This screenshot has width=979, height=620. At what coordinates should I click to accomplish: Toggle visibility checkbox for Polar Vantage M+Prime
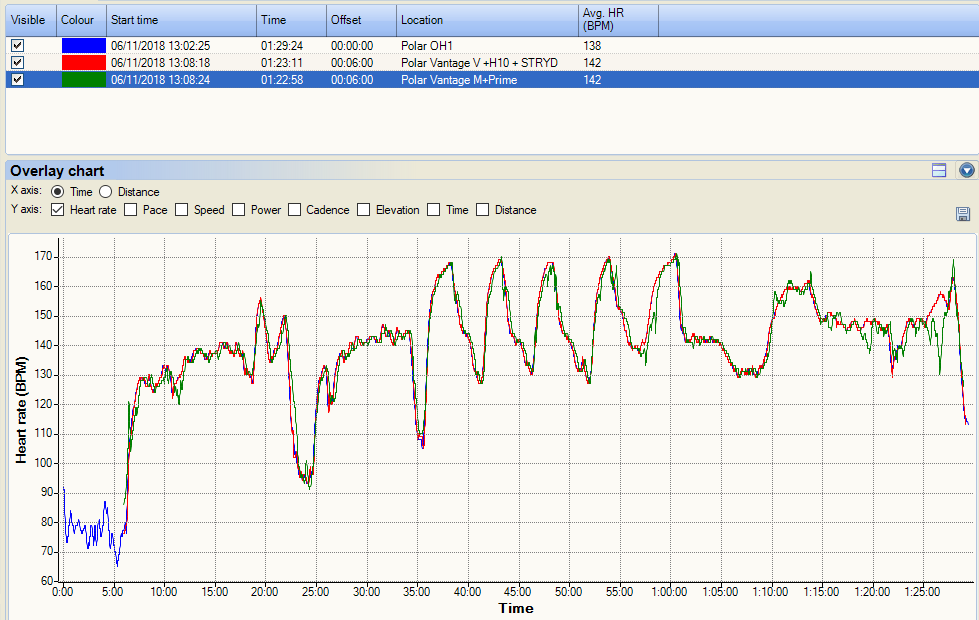point(17,80)
